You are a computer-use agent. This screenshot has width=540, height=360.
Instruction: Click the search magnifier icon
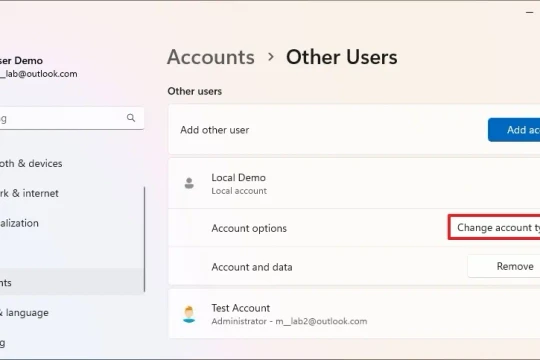pyautogui.click(x=131, y=118)
